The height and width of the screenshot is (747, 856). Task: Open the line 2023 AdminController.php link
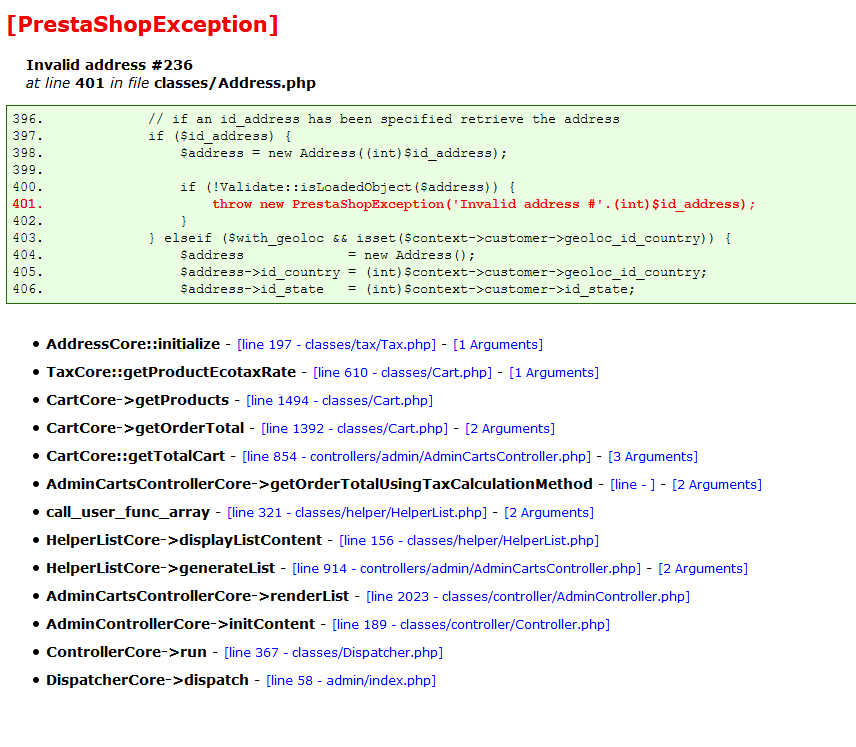coord(528,596)
